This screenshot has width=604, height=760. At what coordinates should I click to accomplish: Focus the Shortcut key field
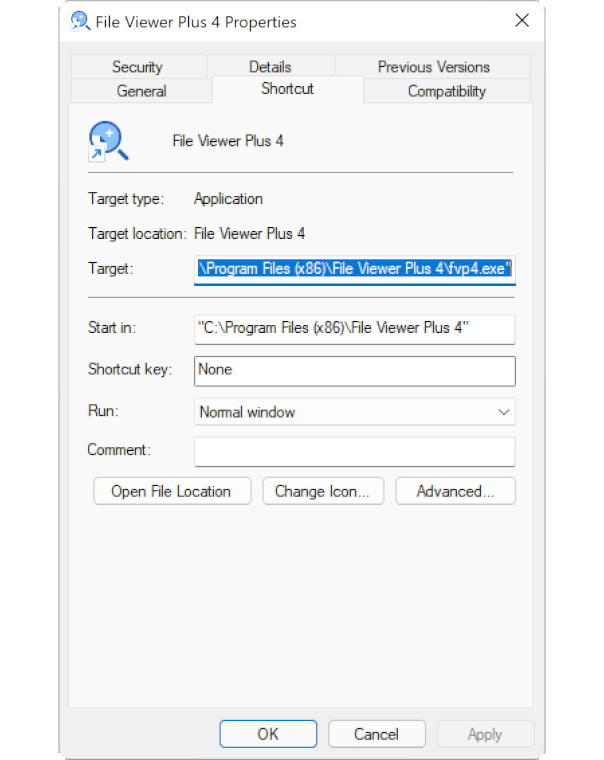coord(354,371)
